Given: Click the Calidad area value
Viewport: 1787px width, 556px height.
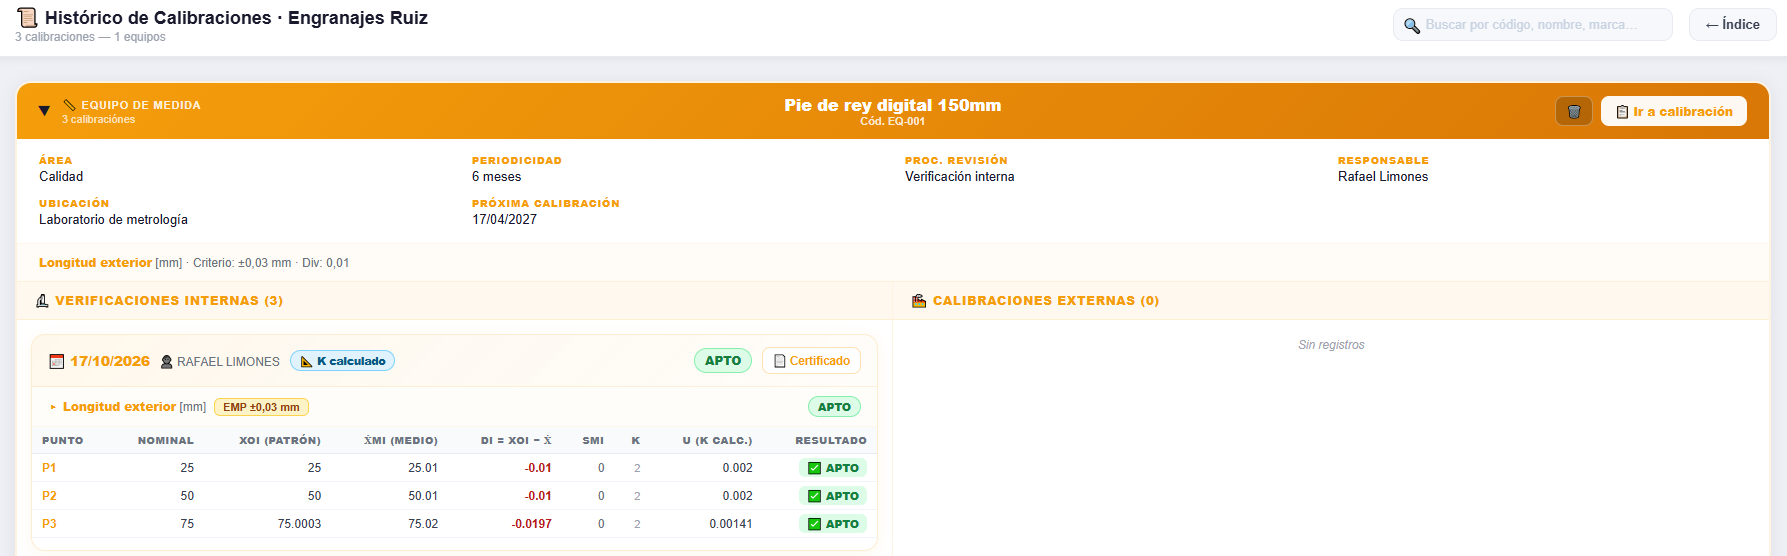Looking at the screenshot, I should (x=61, y=176).
